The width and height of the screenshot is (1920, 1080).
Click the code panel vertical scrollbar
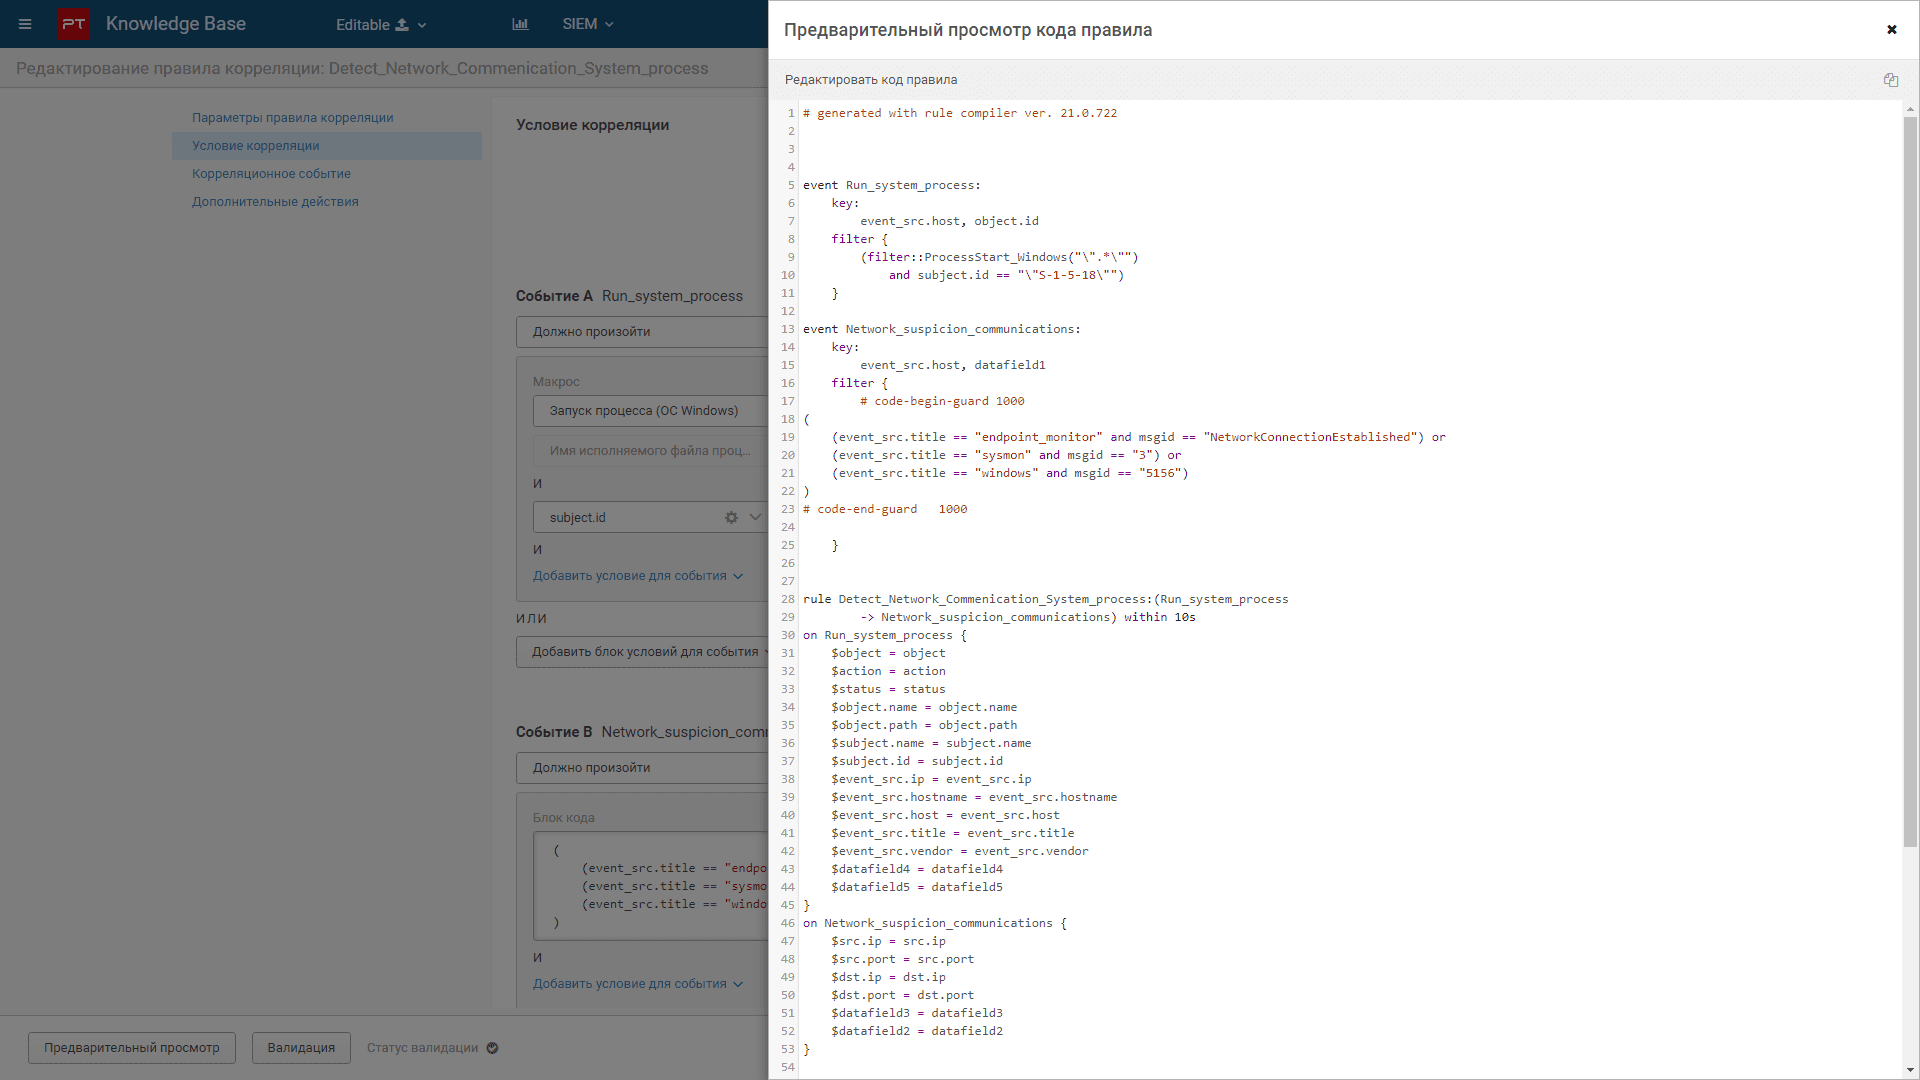tap(1909, 480)
